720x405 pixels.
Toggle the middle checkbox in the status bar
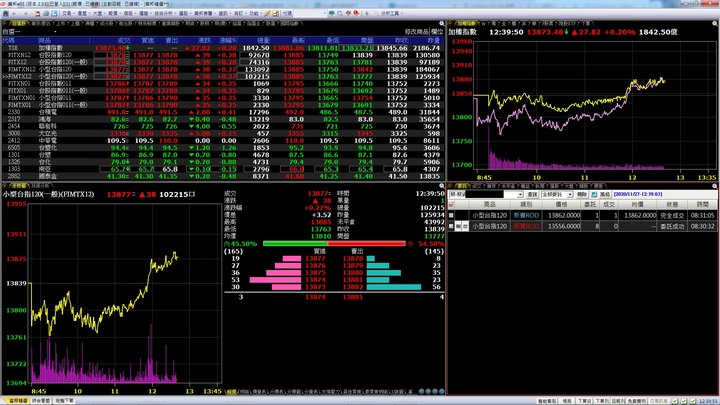click(x=684, y=401)
